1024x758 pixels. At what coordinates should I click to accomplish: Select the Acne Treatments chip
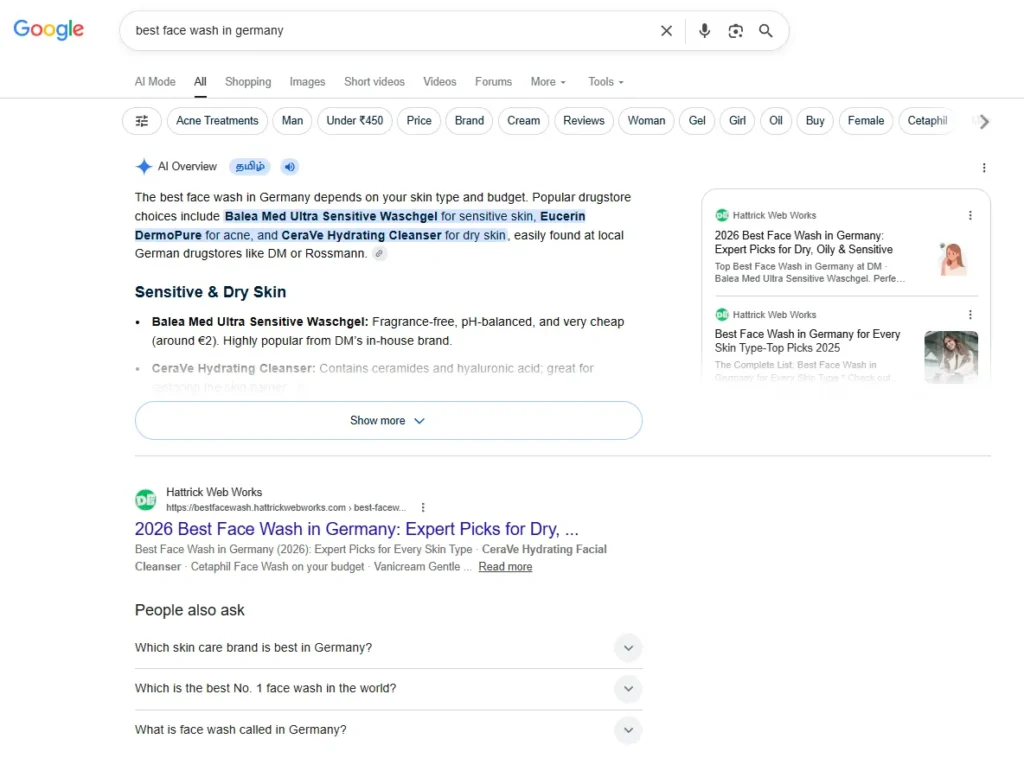pos(217,121)
